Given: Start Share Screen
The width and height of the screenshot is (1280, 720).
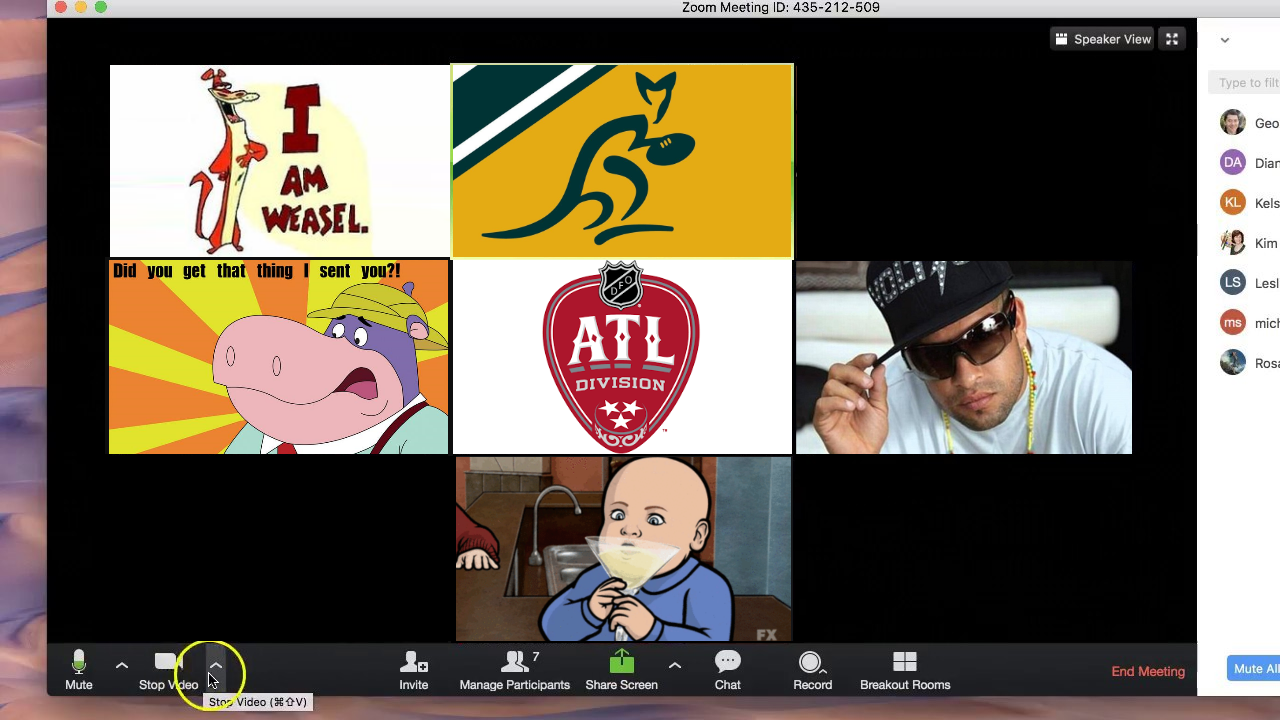Looking at the screenshot, I should (x=621, y=670).
